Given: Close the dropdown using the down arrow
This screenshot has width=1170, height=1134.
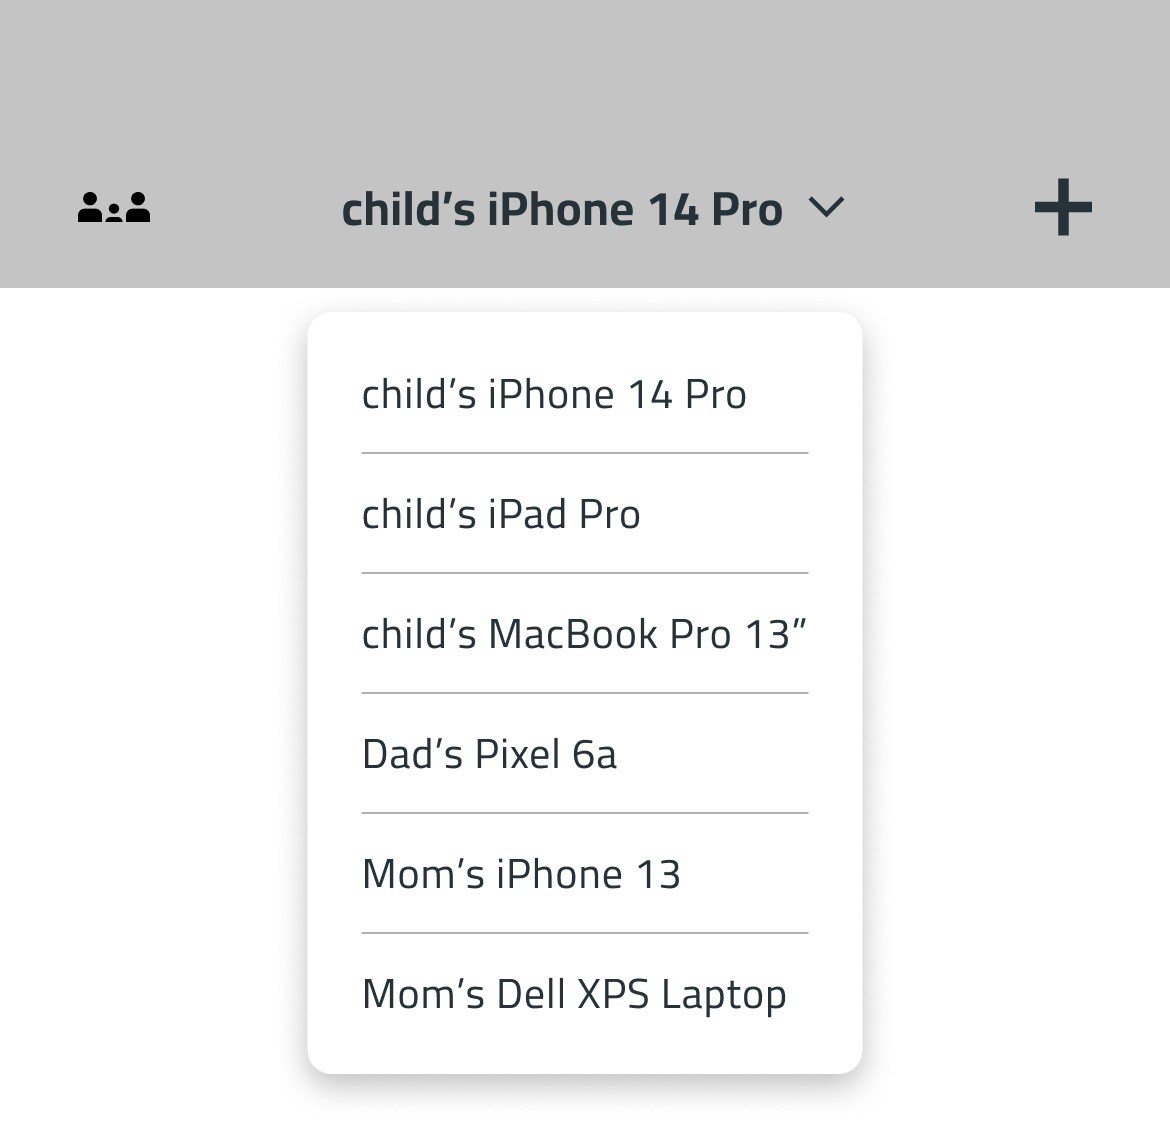Looking at the screenshot, I should click(826, 208).
